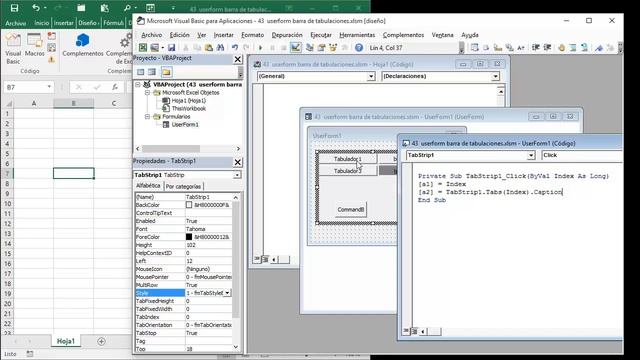Screen dimensions: 640x360
Task: Open the Depuración menu
Action: [x=287, y=35]
